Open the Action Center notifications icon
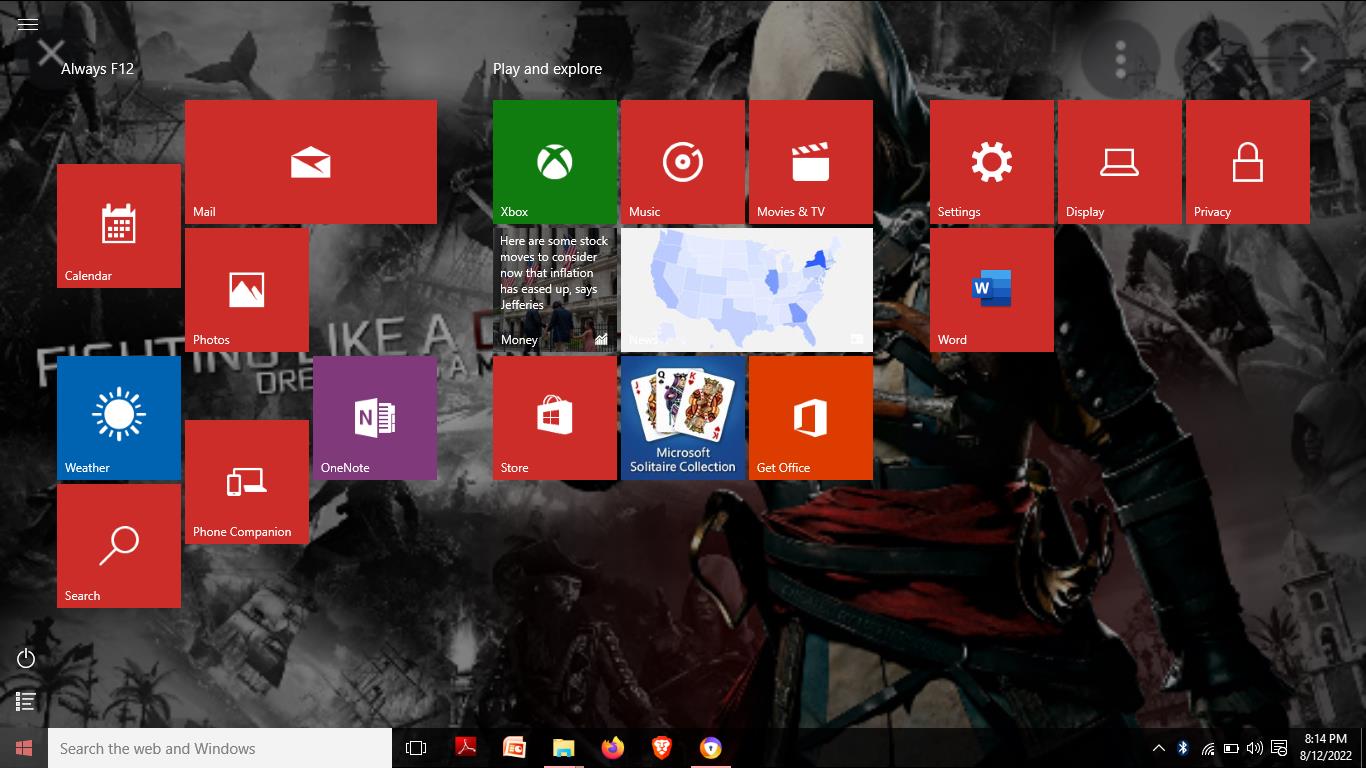The width and height of the screenshot is (1366, 768). [x=1279, y=748]
